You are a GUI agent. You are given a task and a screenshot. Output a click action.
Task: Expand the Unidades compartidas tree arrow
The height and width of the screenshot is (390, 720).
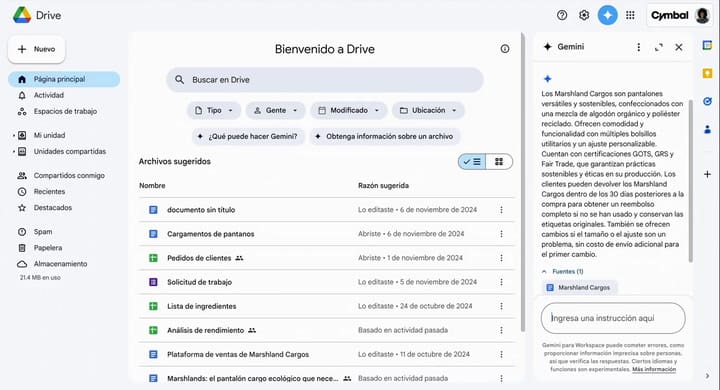point(14,152)
